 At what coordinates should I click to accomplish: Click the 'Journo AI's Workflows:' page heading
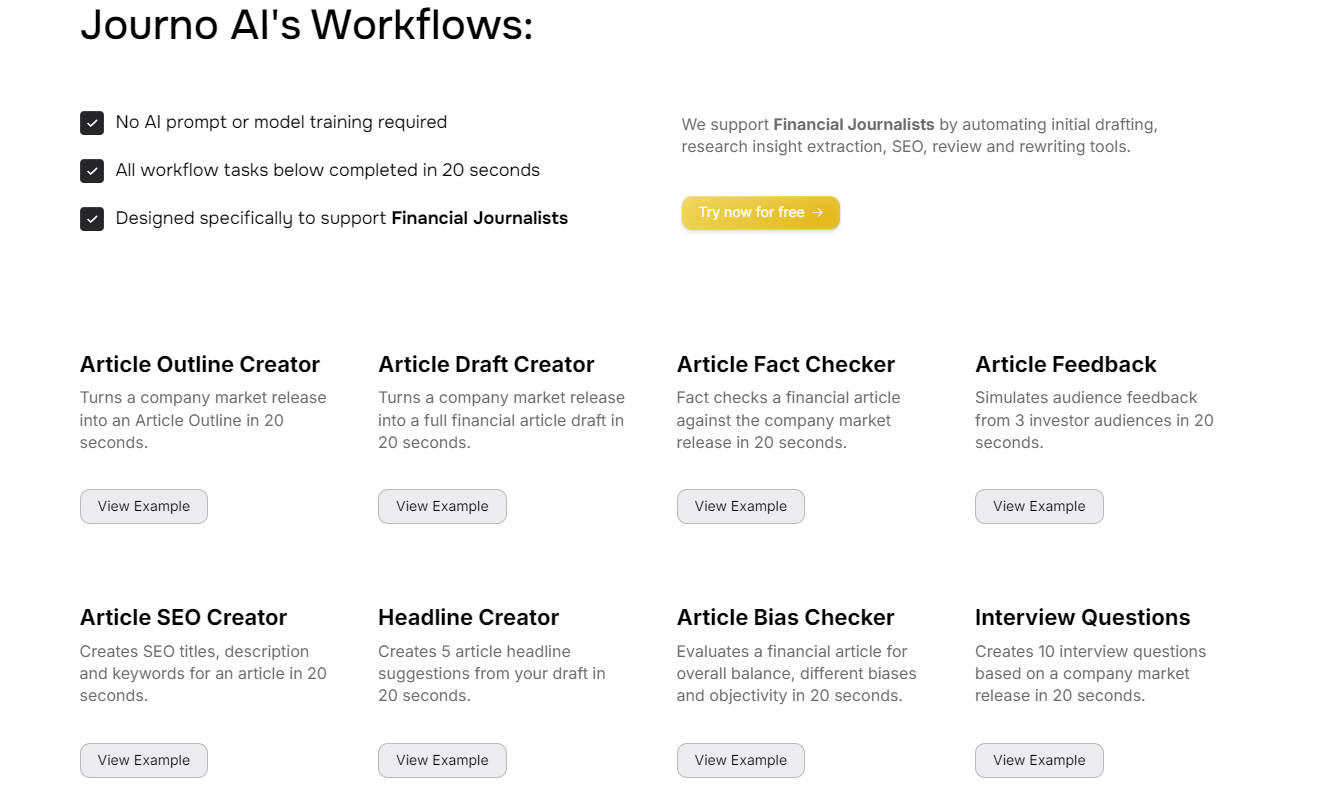tap(306, 24)
